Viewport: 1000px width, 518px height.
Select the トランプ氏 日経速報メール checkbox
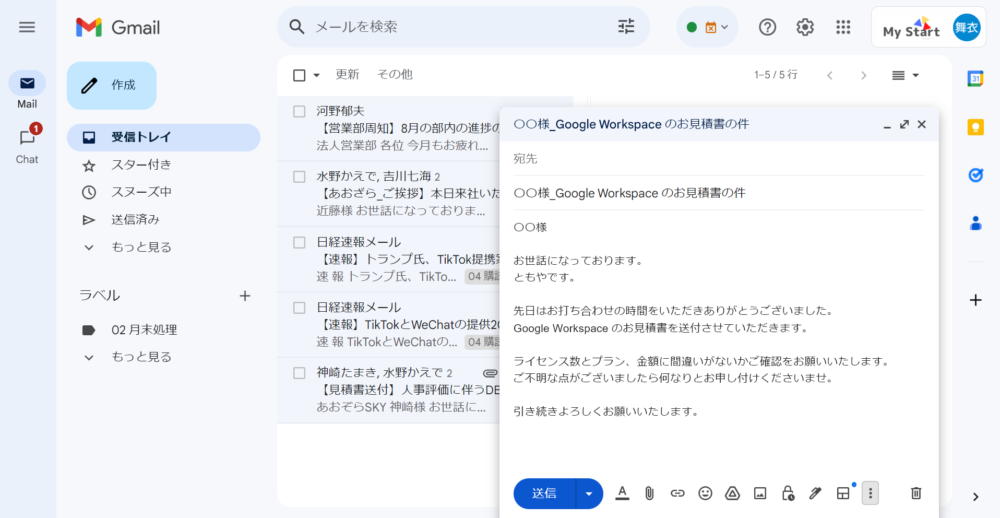coord(299,242)
